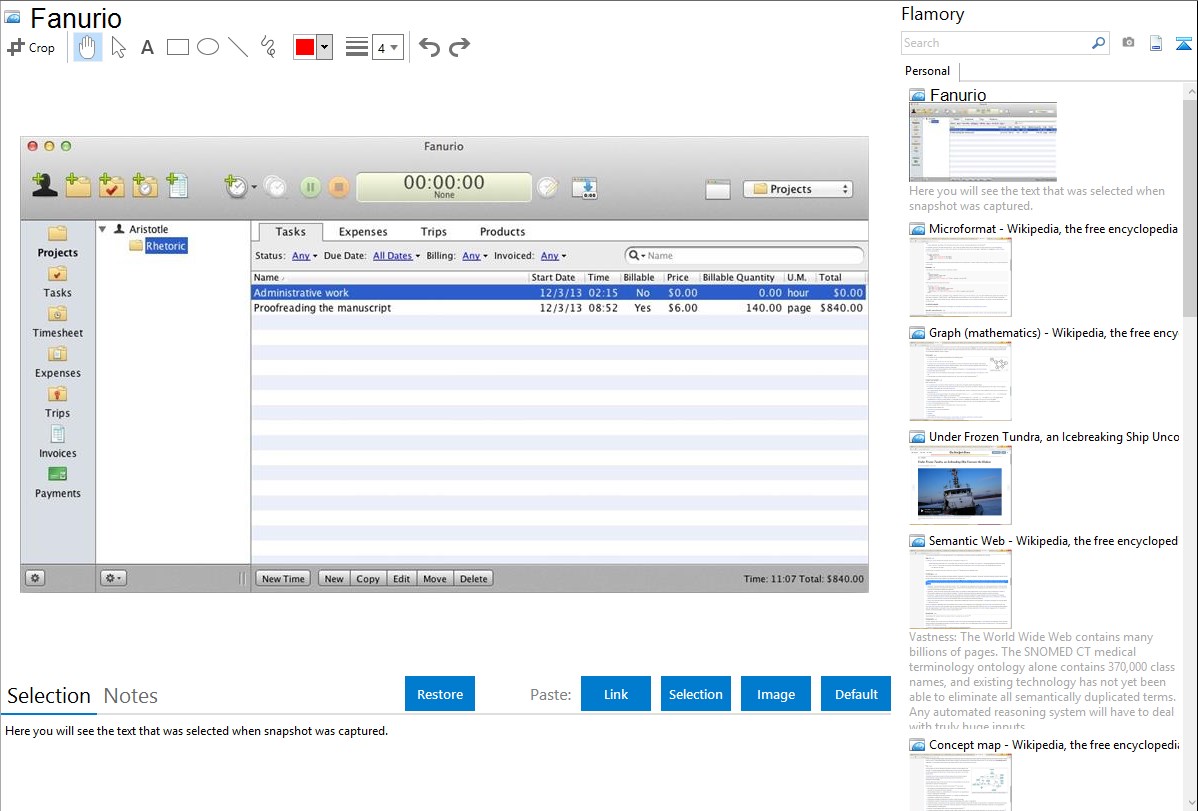Select the Rhetoric project folder

click(158, 245)
